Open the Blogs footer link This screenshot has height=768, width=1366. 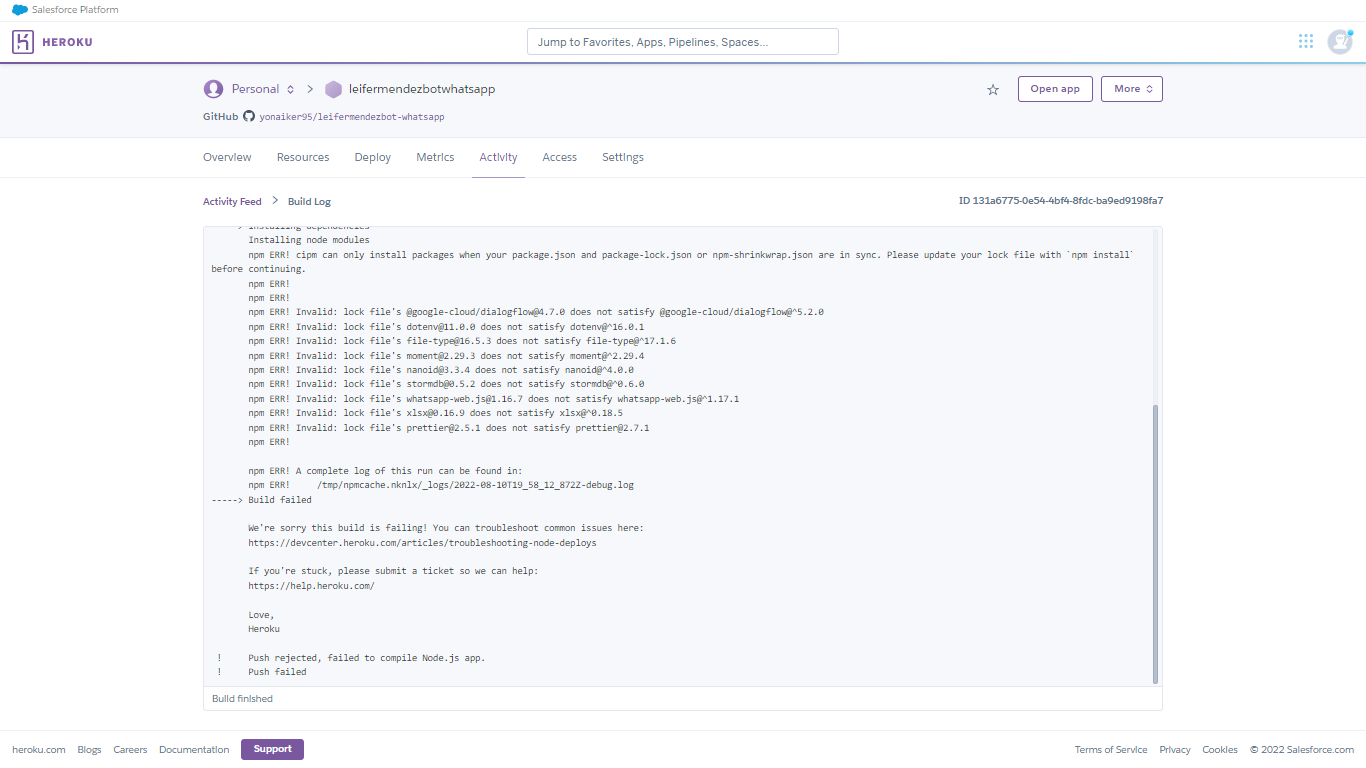click(89, 750)
